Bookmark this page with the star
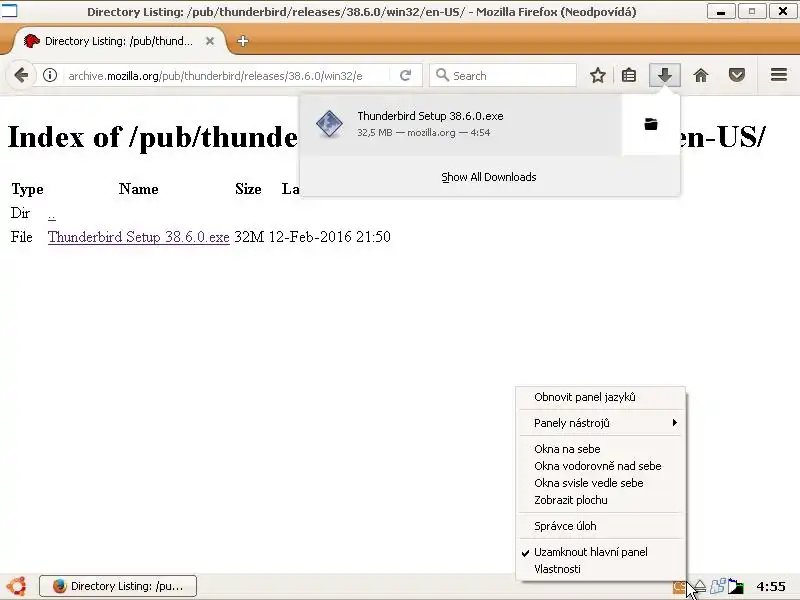800x600 pixels. coord(597,76)
